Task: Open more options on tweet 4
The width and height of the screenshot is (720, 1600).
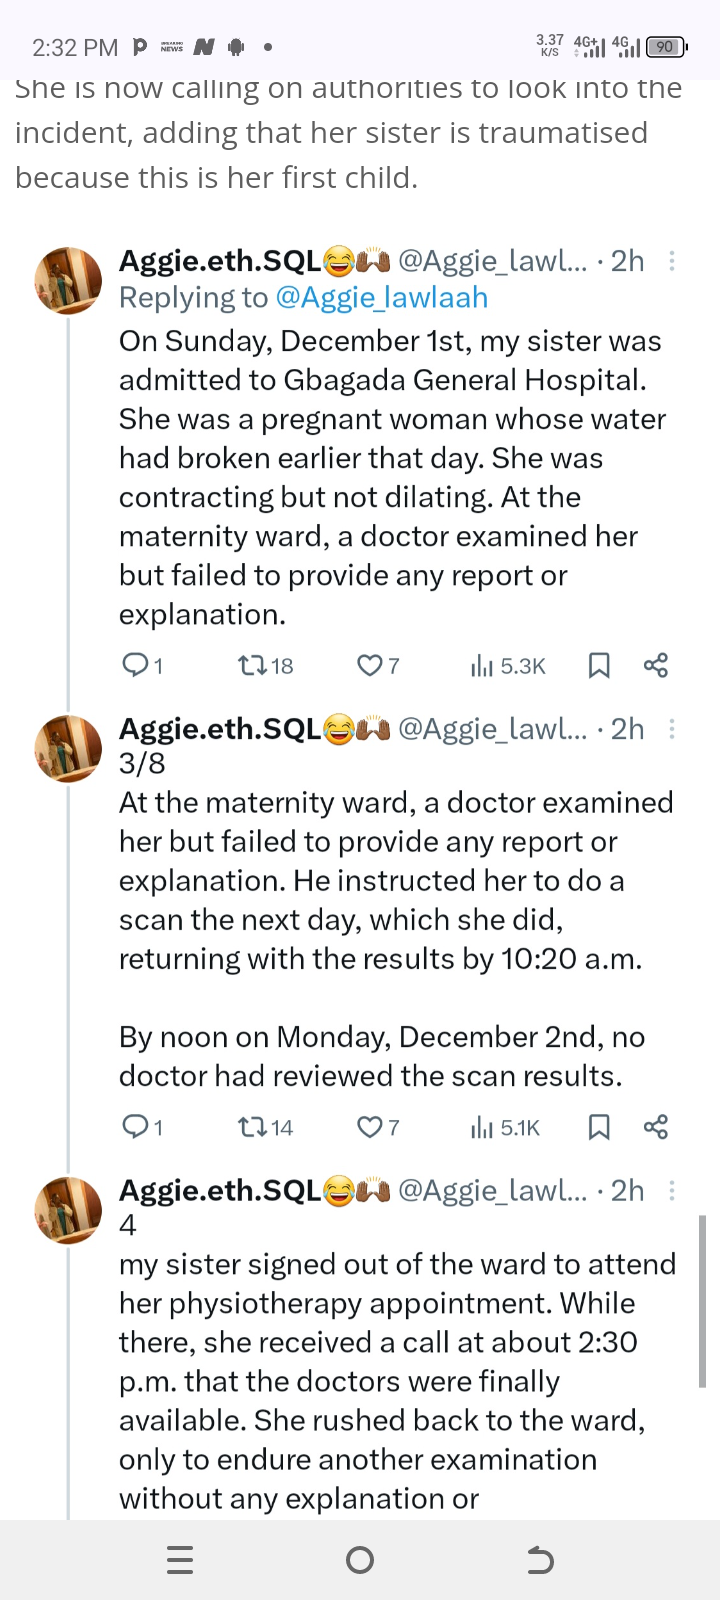Action: (672, 1190)
